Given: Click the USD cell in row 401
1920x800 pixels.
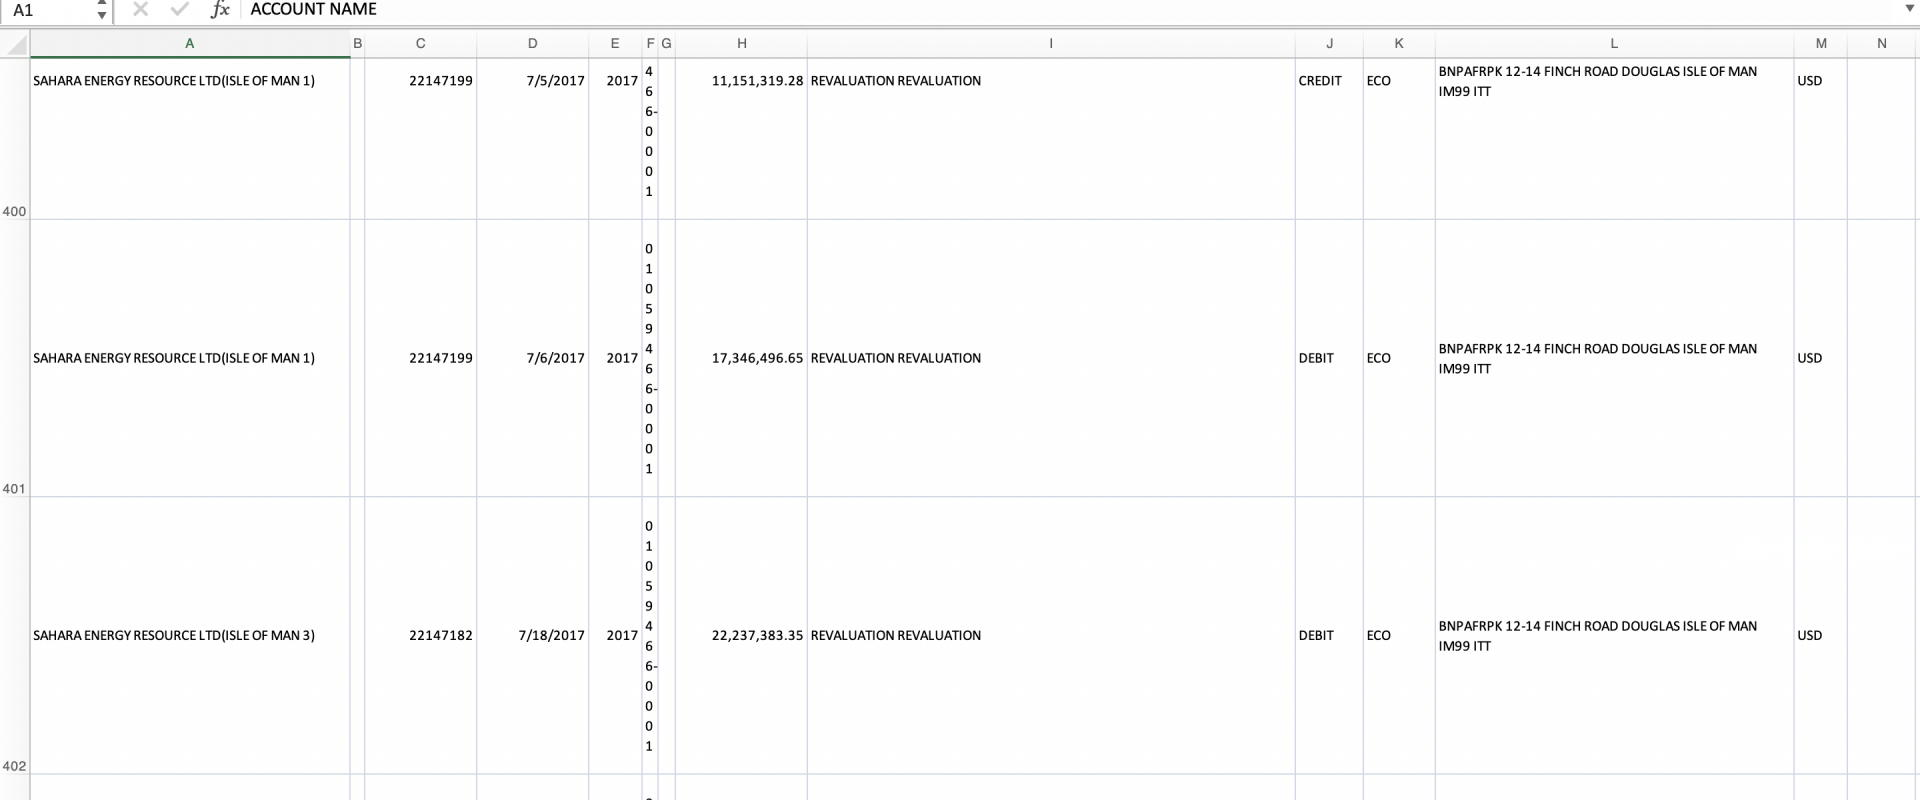Looking at the screenshot, I should coord(1820,358).
